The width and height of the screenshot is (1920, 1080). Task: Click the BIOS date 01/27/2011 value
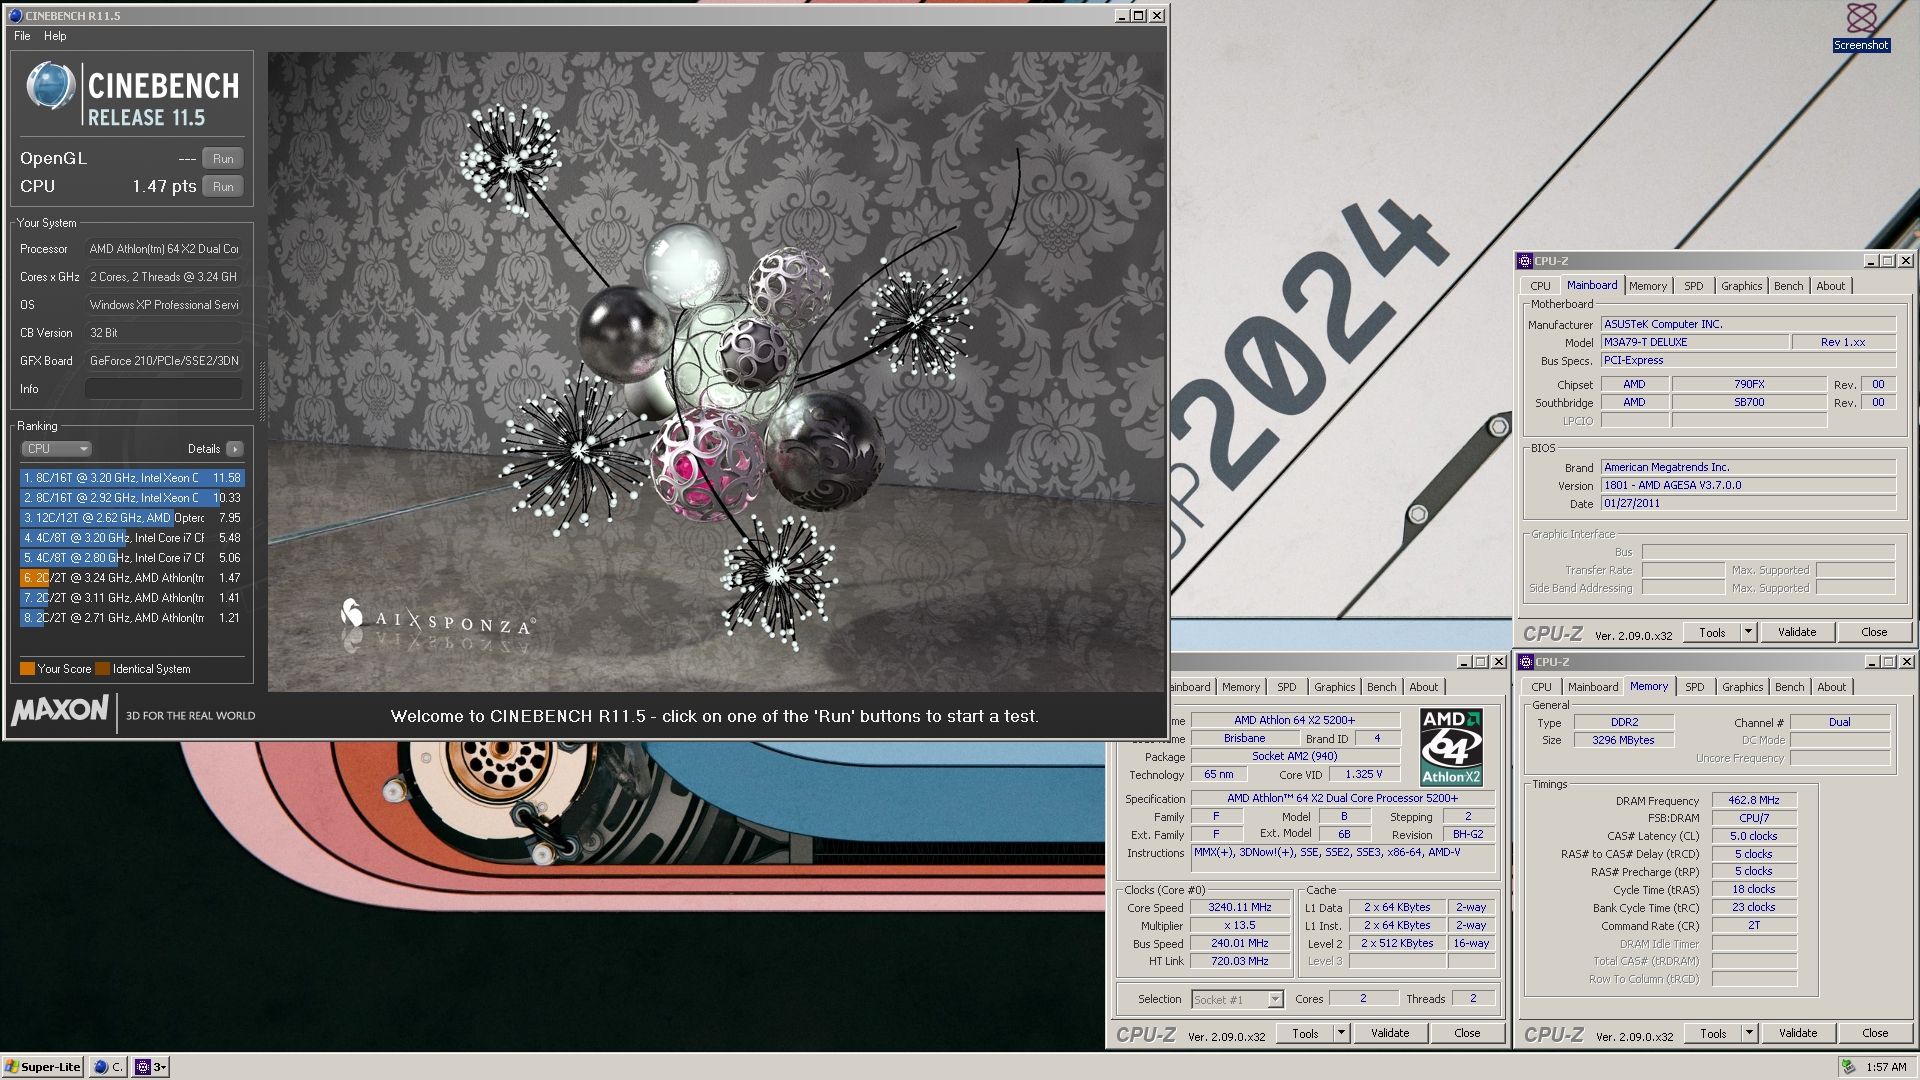pos(1748,503)
